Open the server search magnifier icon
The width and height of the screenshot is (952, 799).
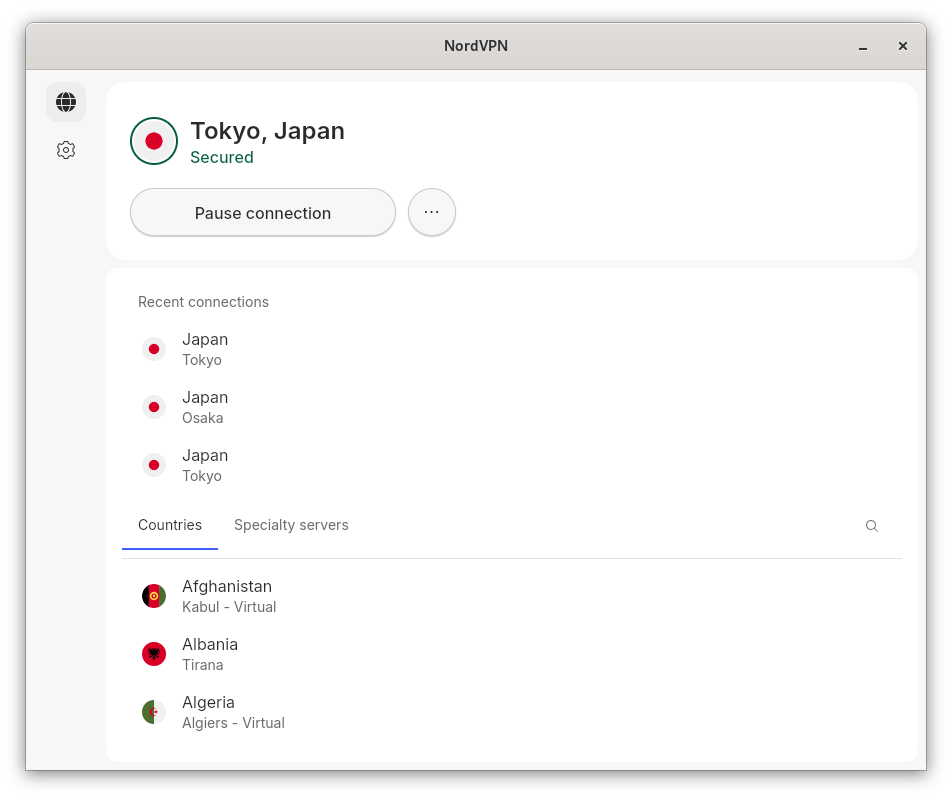click(871, 526)
